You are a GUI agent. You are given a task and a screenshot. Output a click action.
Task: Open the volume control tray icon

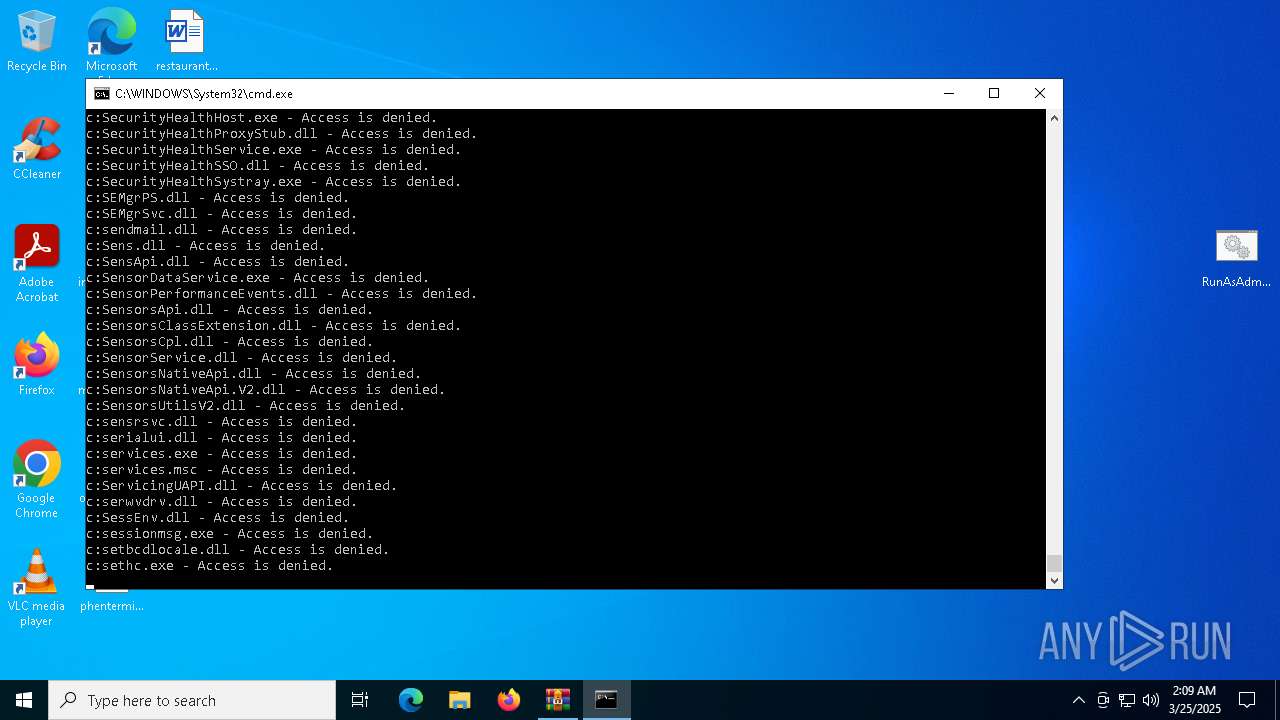pyautogui.click(x=1151, y=700)
